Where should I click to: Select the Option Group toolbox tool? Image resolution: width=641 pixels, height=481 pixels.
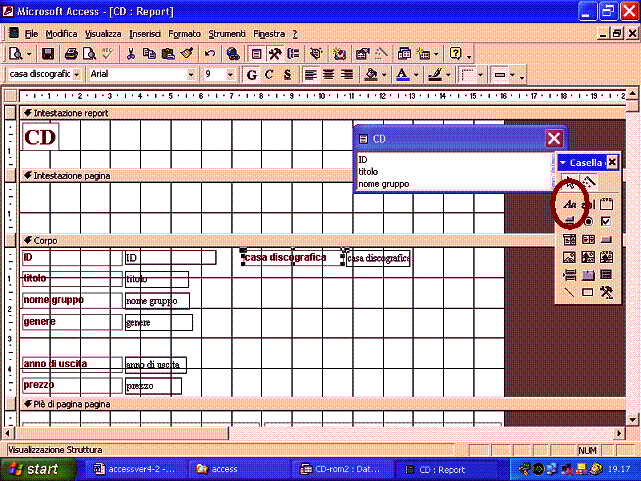(607, 204)
